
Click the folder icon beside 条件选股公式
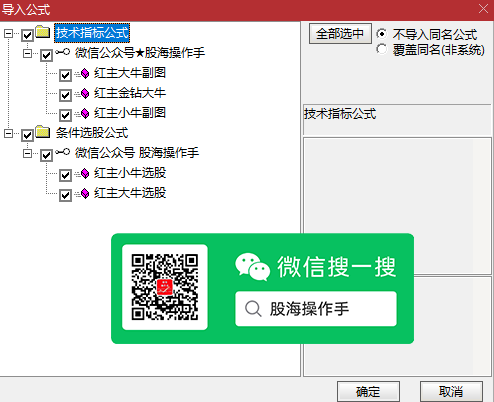click(43, 132)
